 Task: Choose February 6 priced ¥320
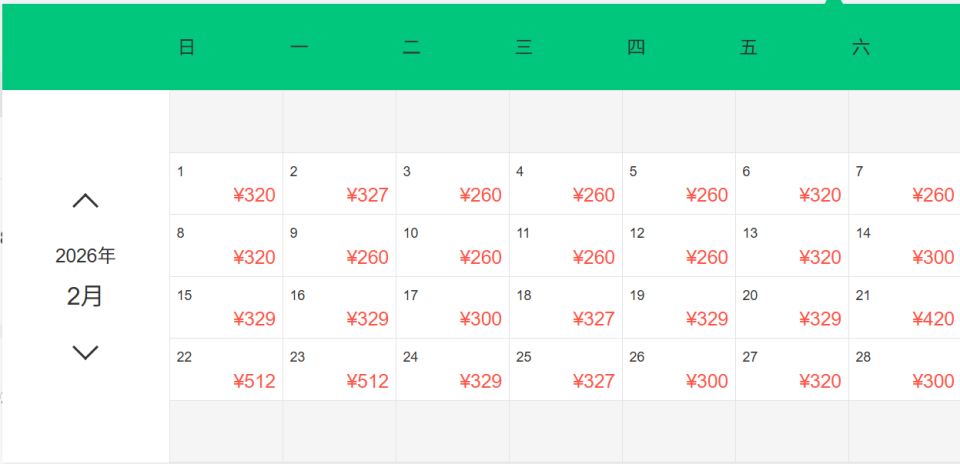click(x=791, y=184)
